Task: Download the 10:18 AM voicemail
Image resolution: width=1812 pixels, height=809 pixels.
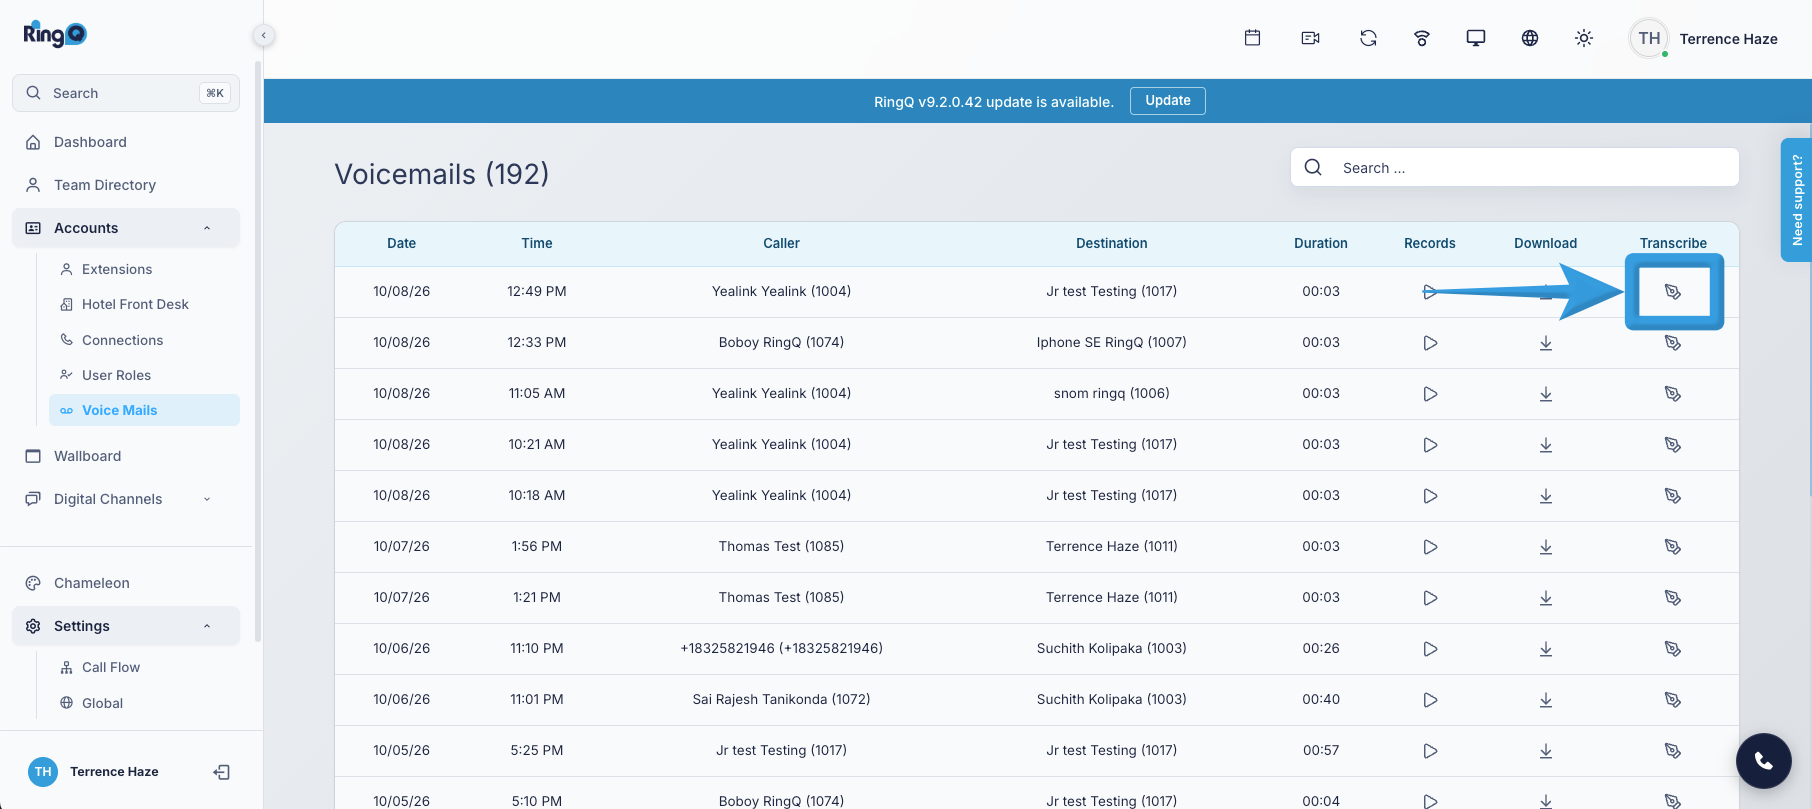Action: 1546,496
